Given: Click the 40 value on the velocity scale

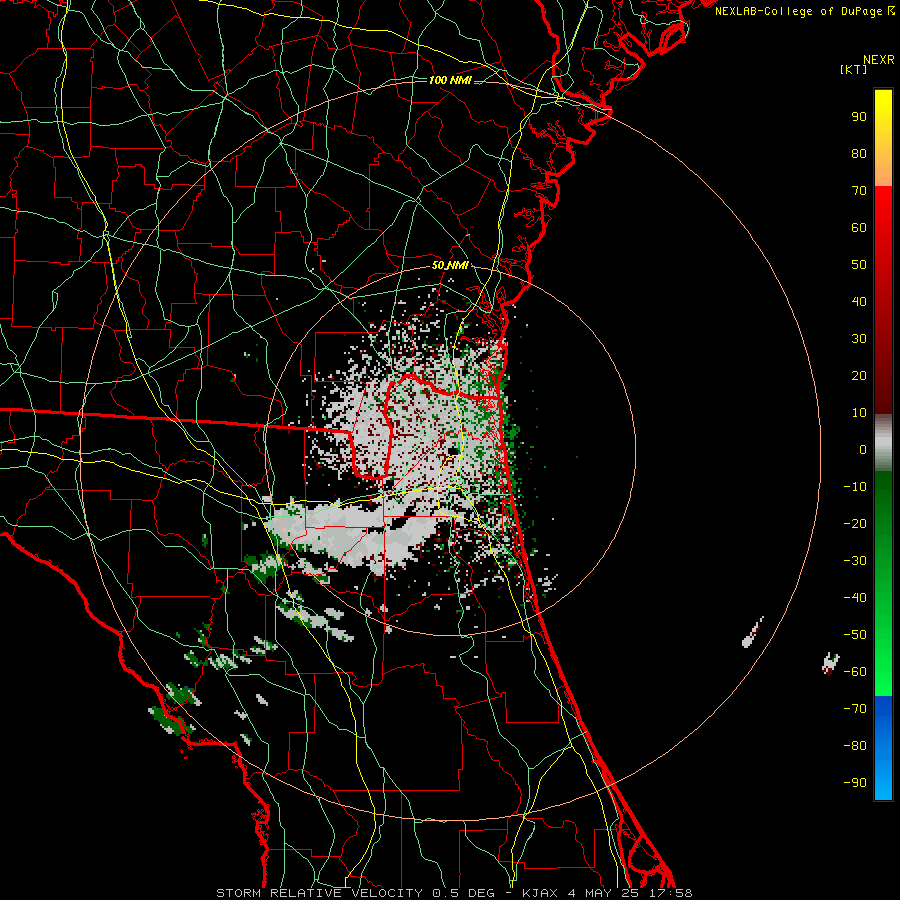Looking at the screenshot, I should [x=859, y=302].
